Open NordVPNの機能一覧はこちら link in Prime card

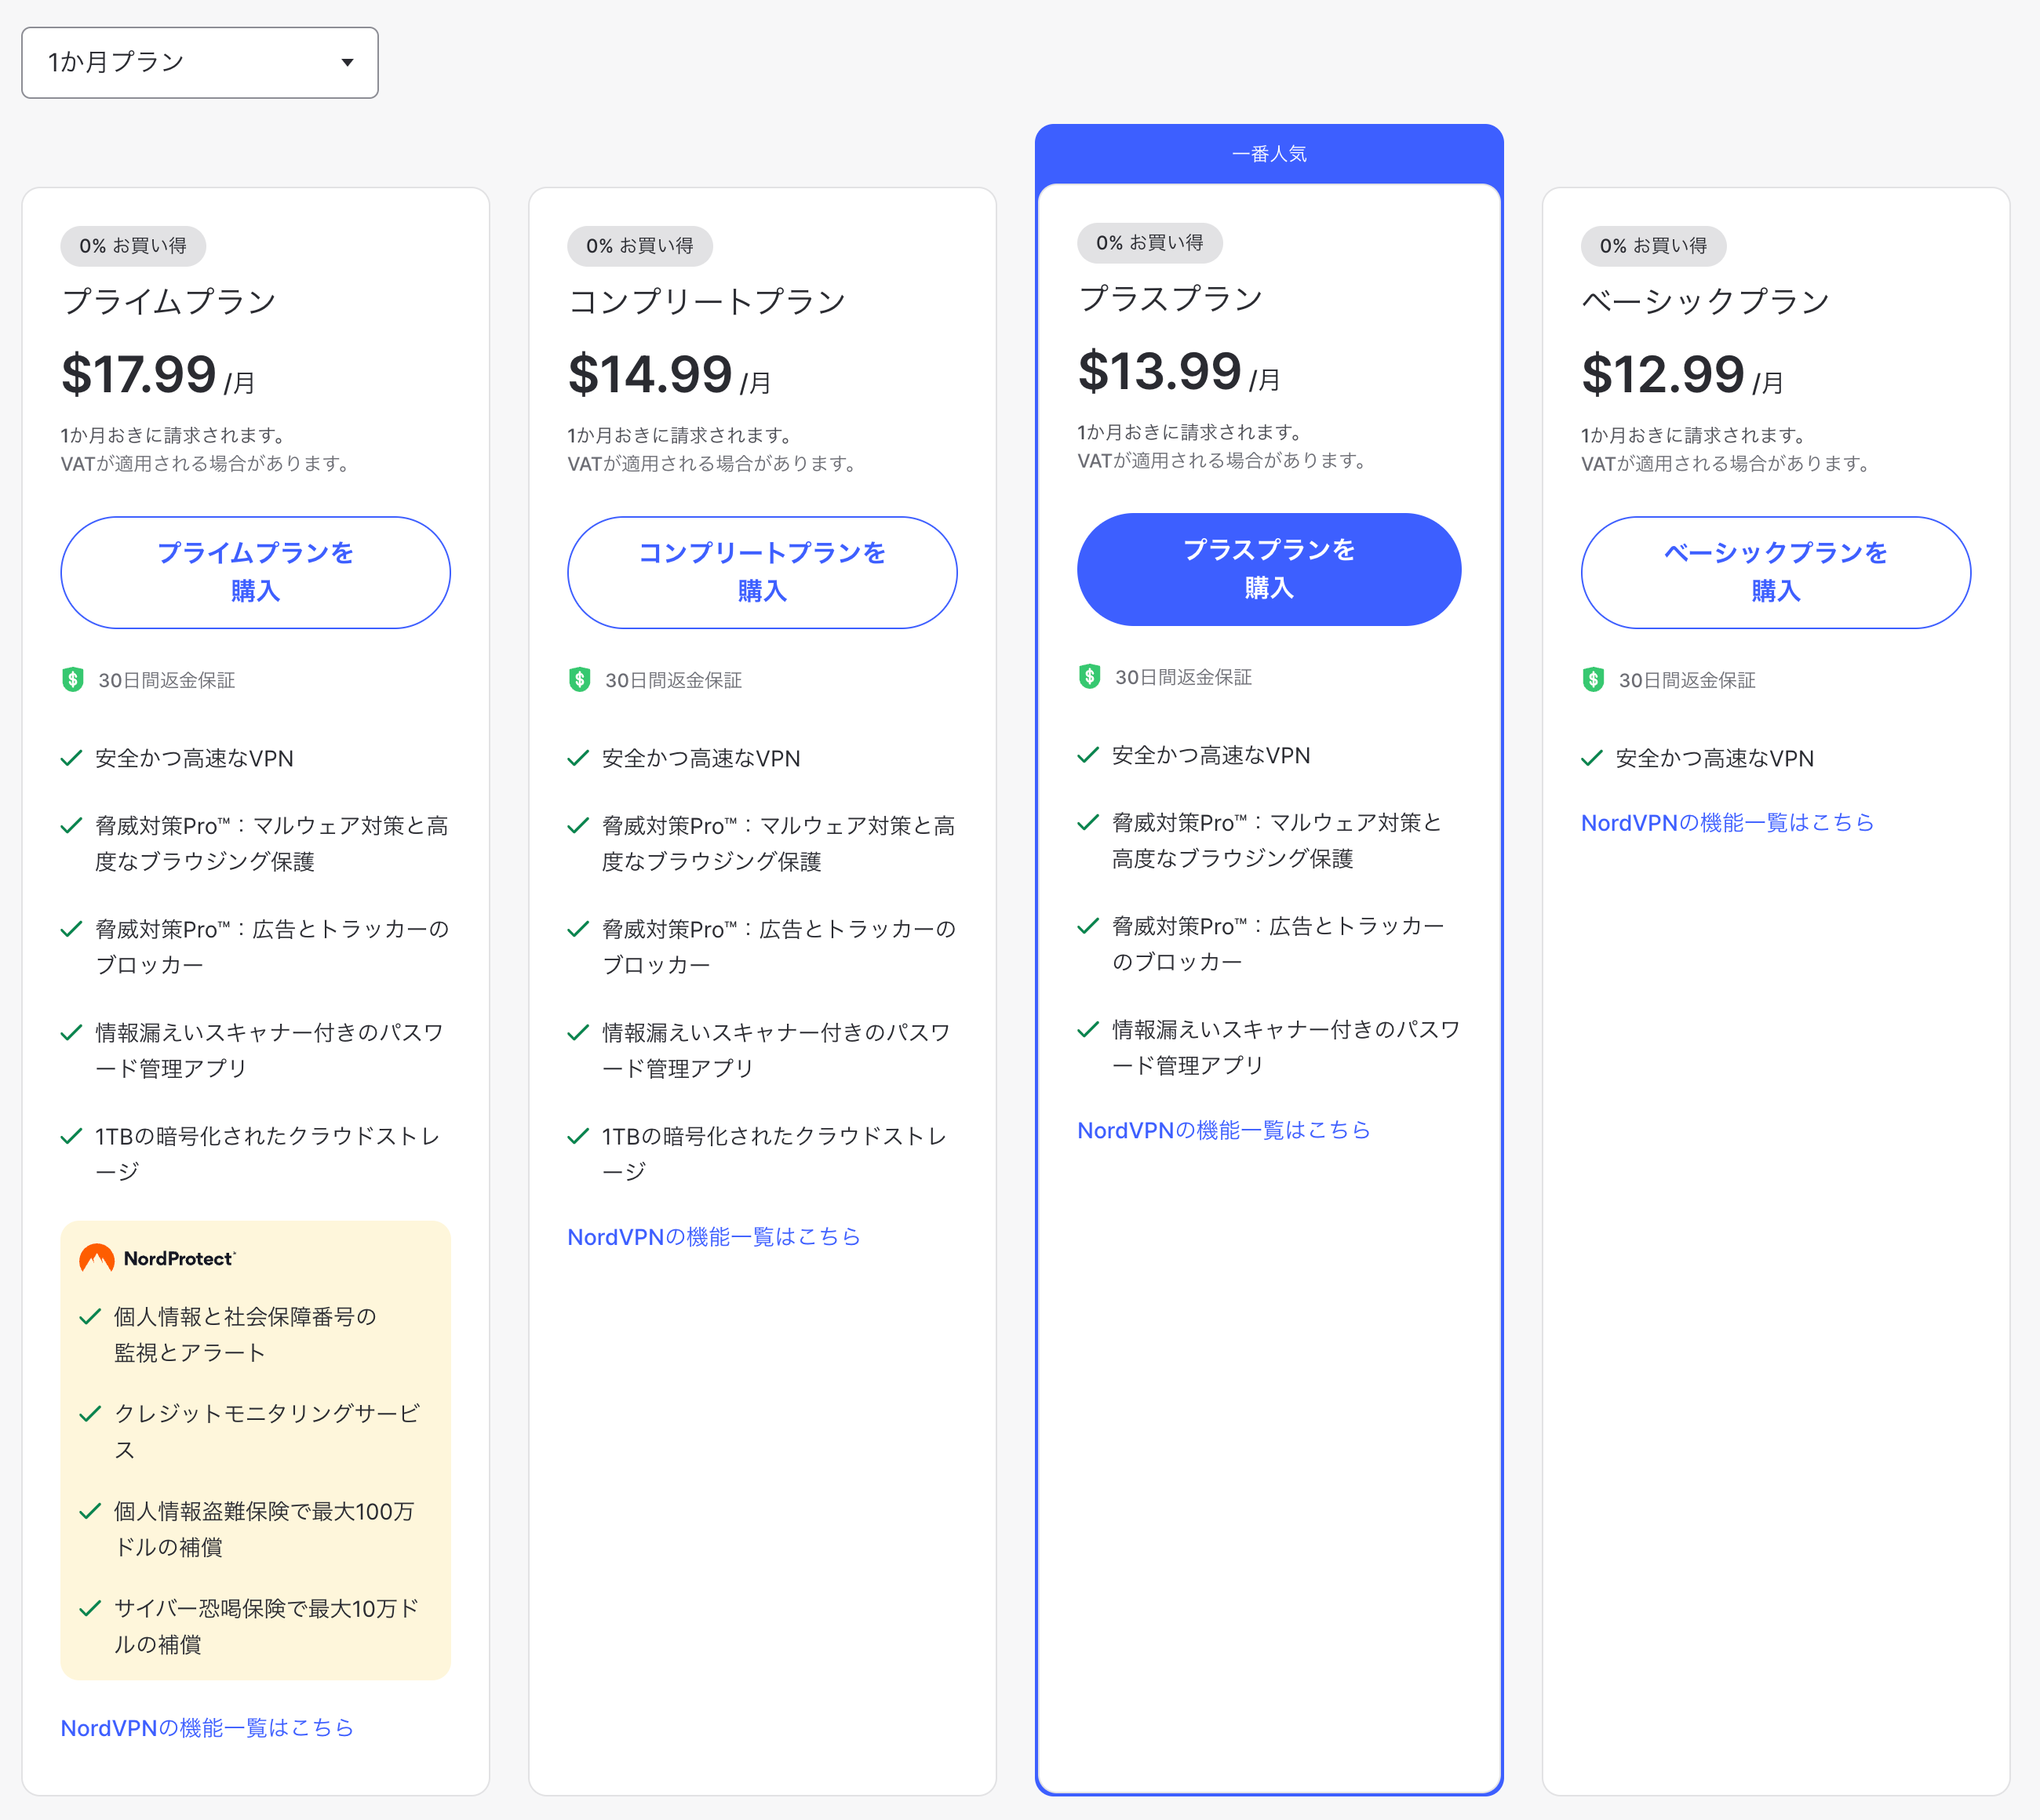(x=207, y=1727)
